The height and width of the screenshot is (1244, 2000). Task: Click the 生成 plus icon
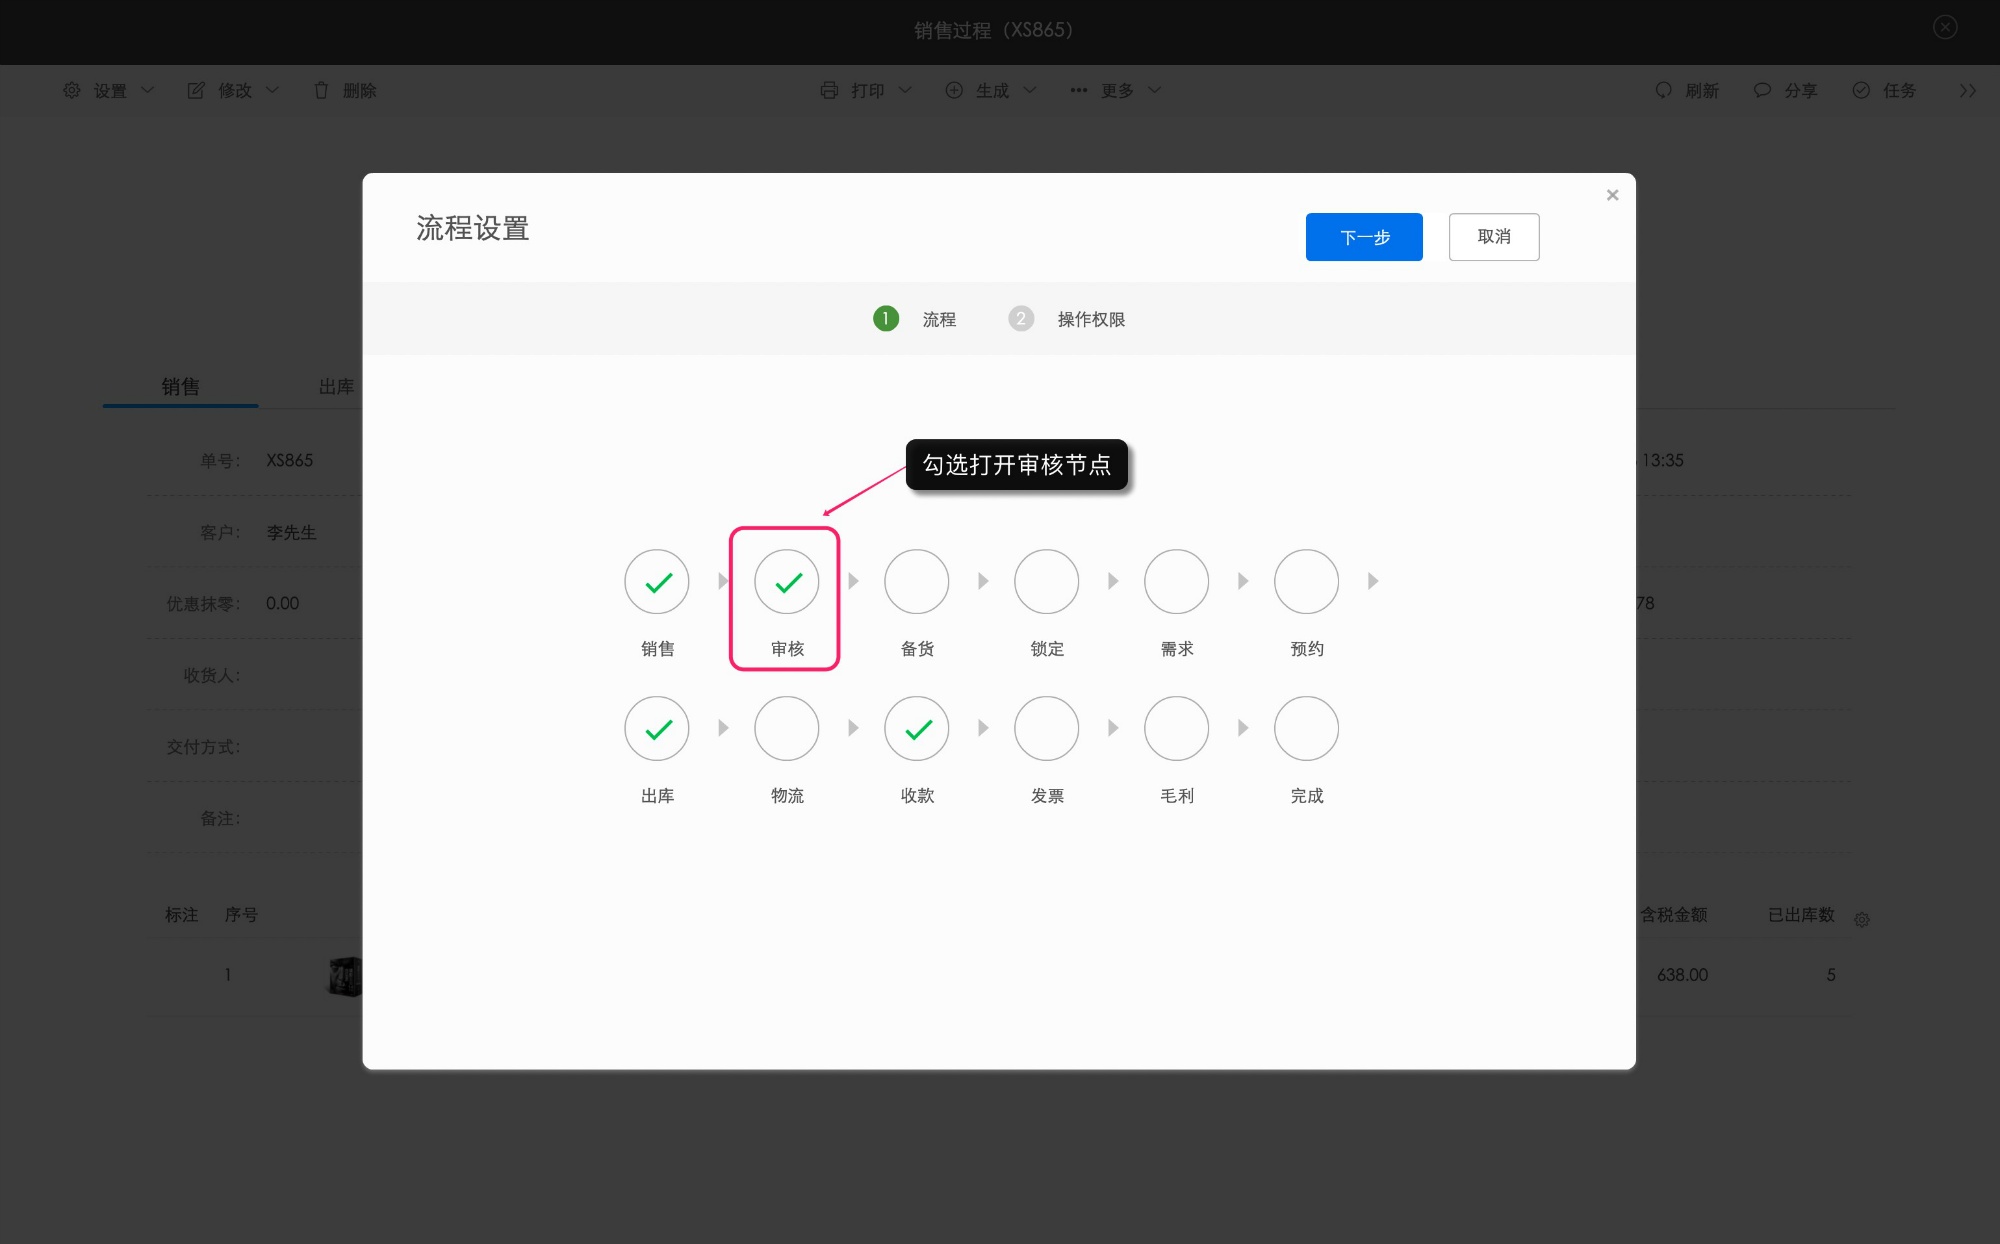(954, 90)
